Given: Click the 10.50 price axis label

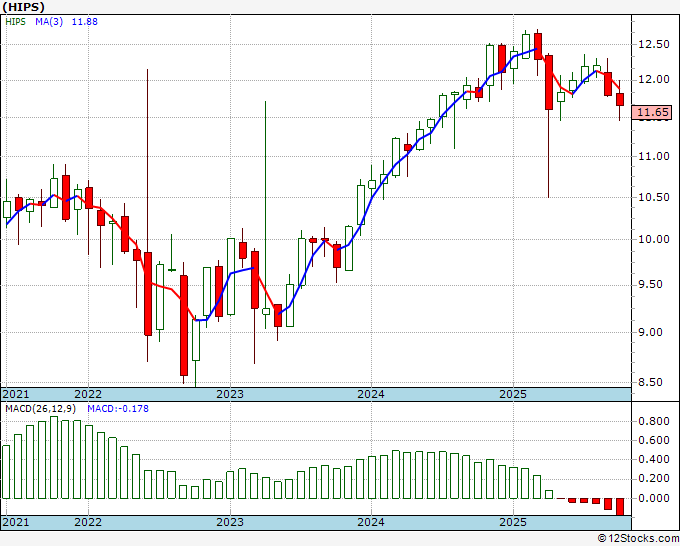Looking at the screenshot, I should (x=654, y=197).
